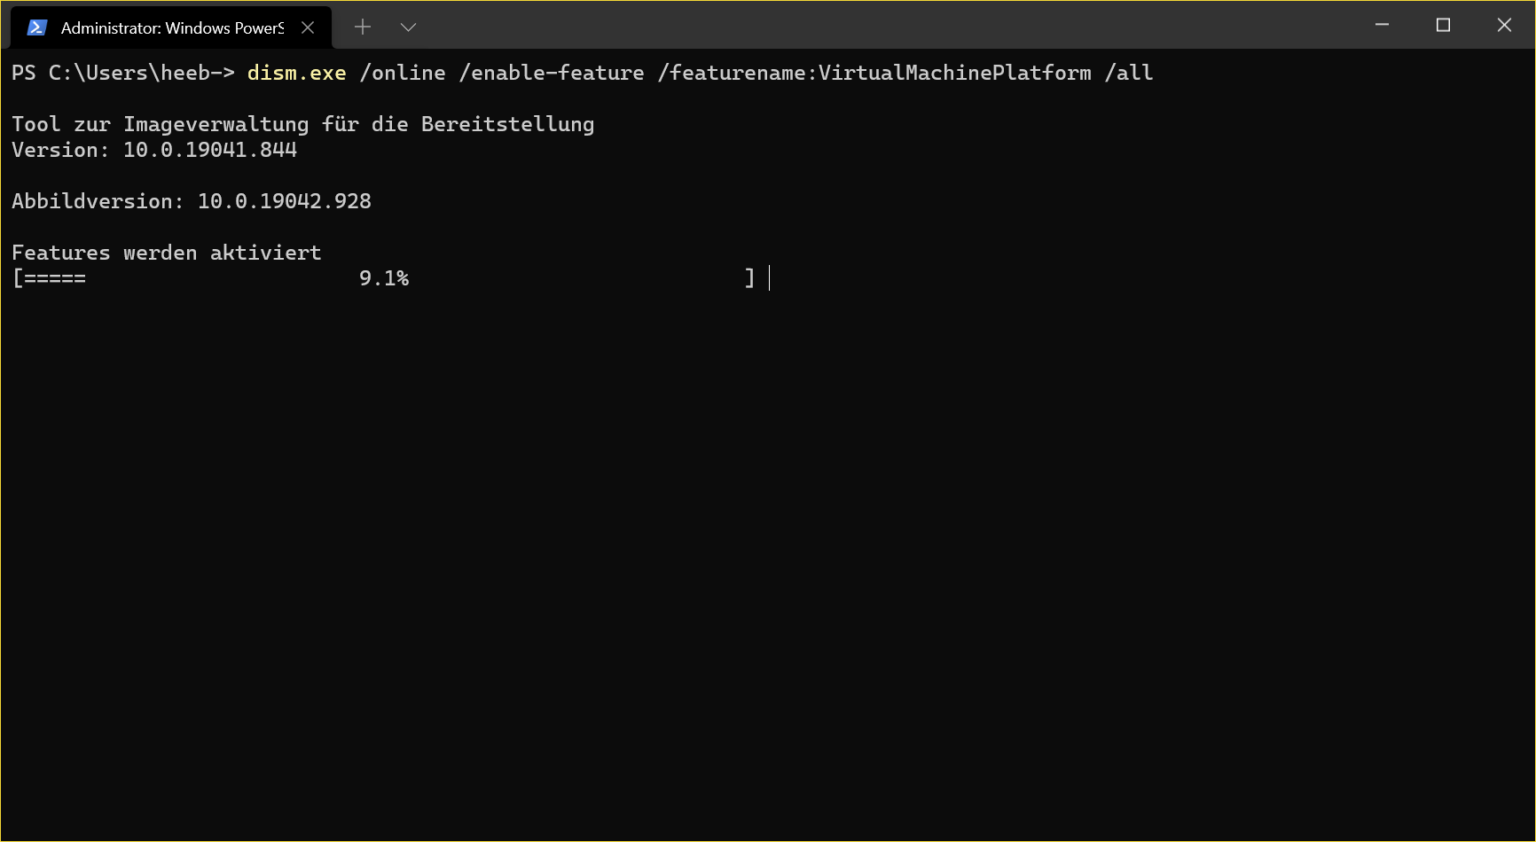
Task: Click the Version 10.0.19041.844 text line
Action: (x=154, y=149)
